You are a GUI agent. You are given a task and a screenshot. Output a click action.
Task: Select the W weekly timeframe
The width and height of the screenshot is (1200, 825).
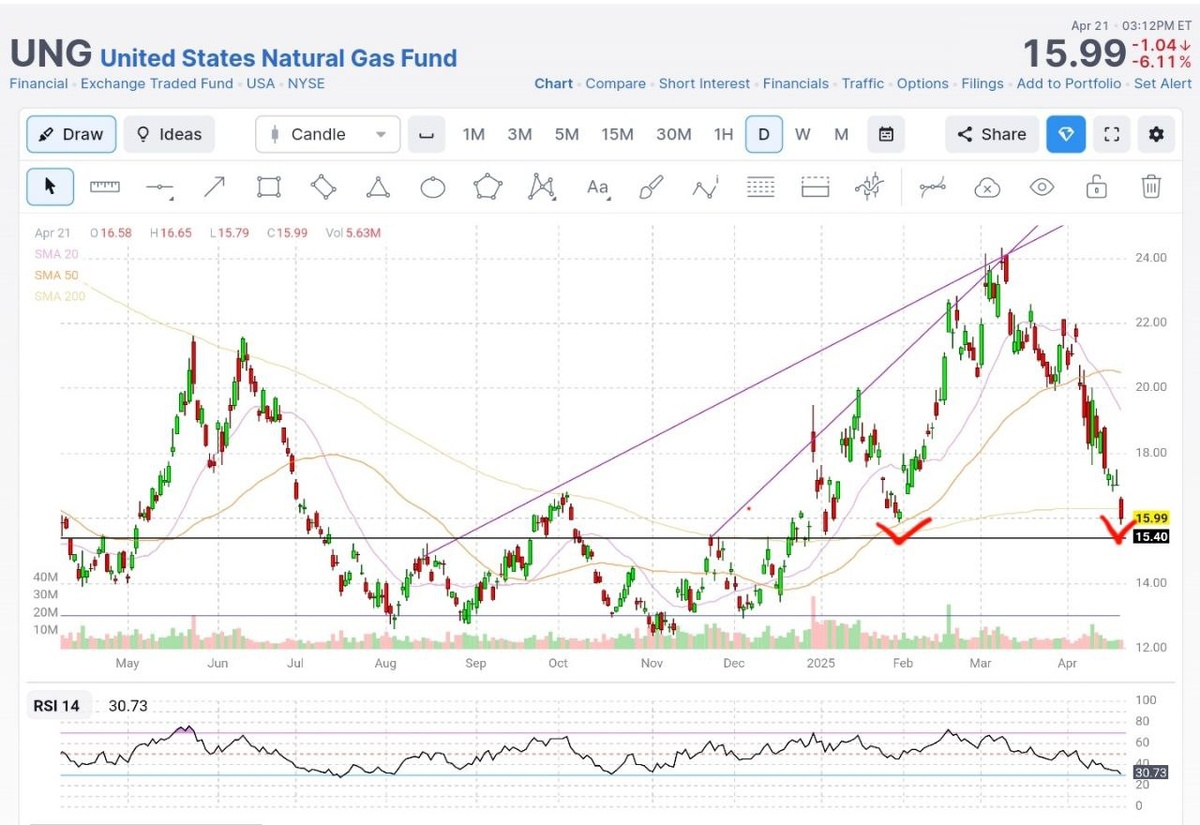click(x=803, y=134)
